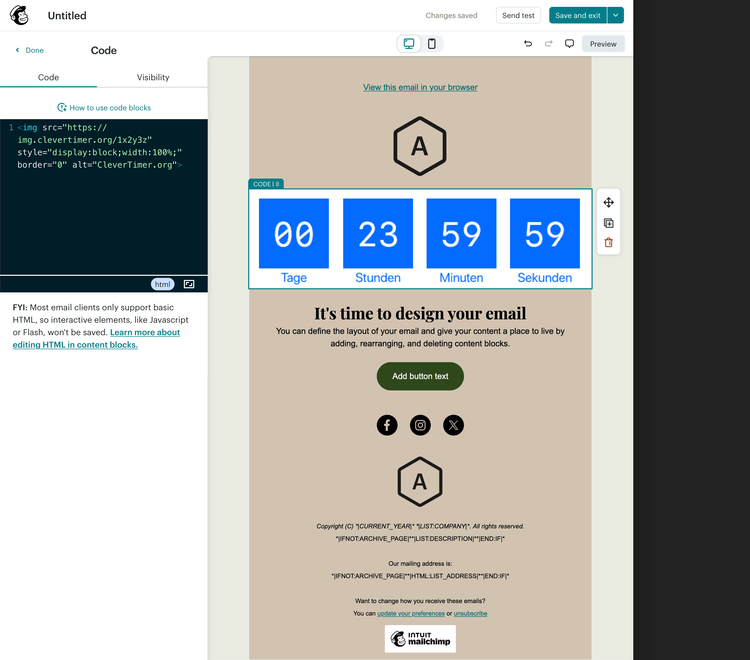Select the Code tab

click(x=48, y=77)
